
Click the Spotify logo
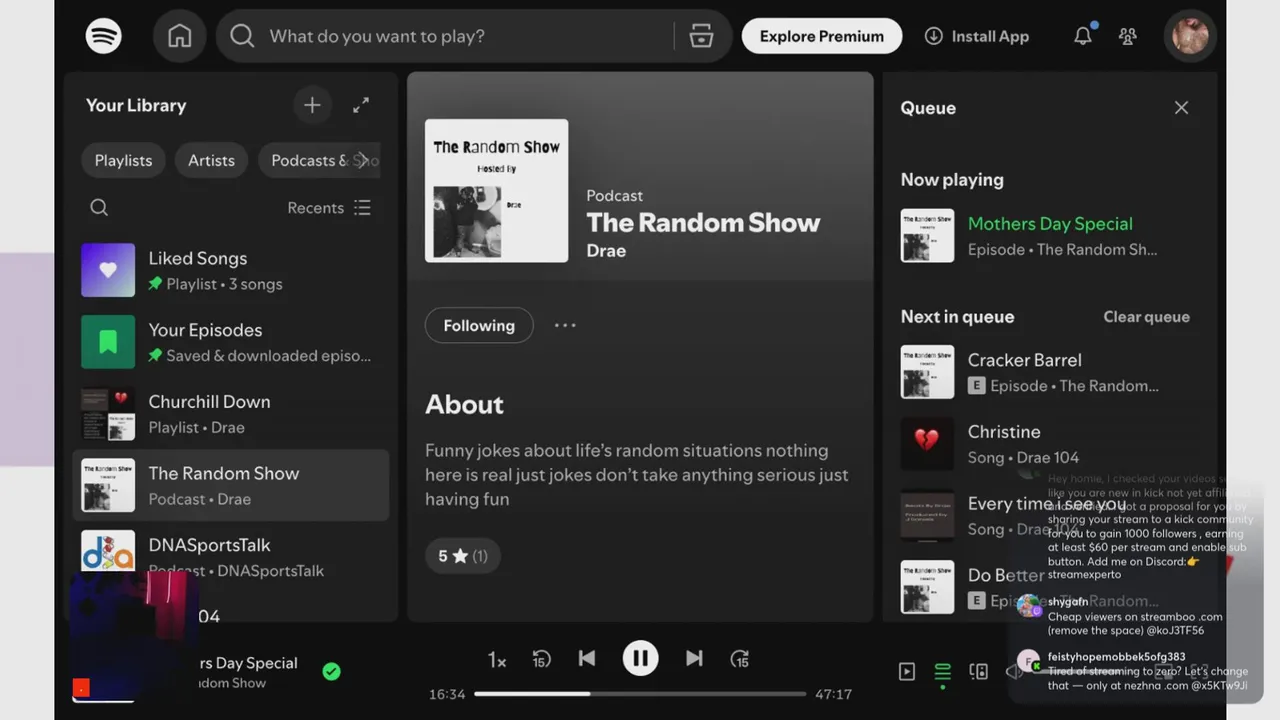[104, 36]
